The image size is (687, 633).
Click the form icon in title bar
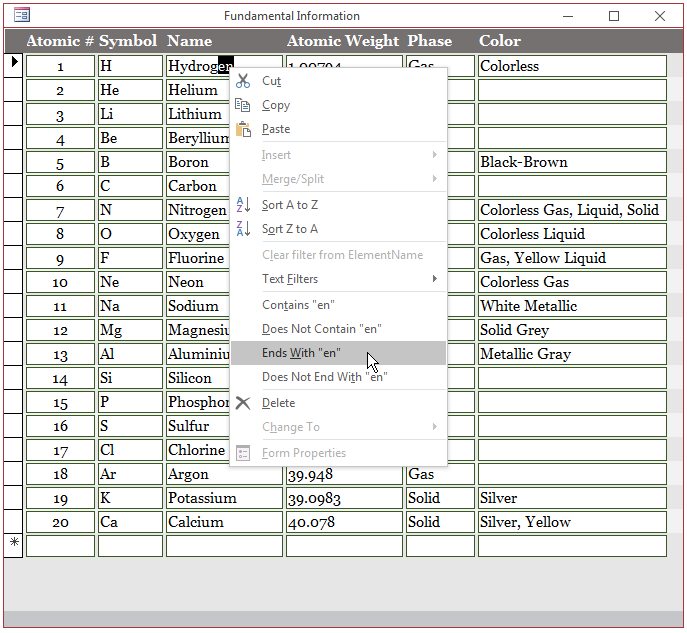point(21,15)
